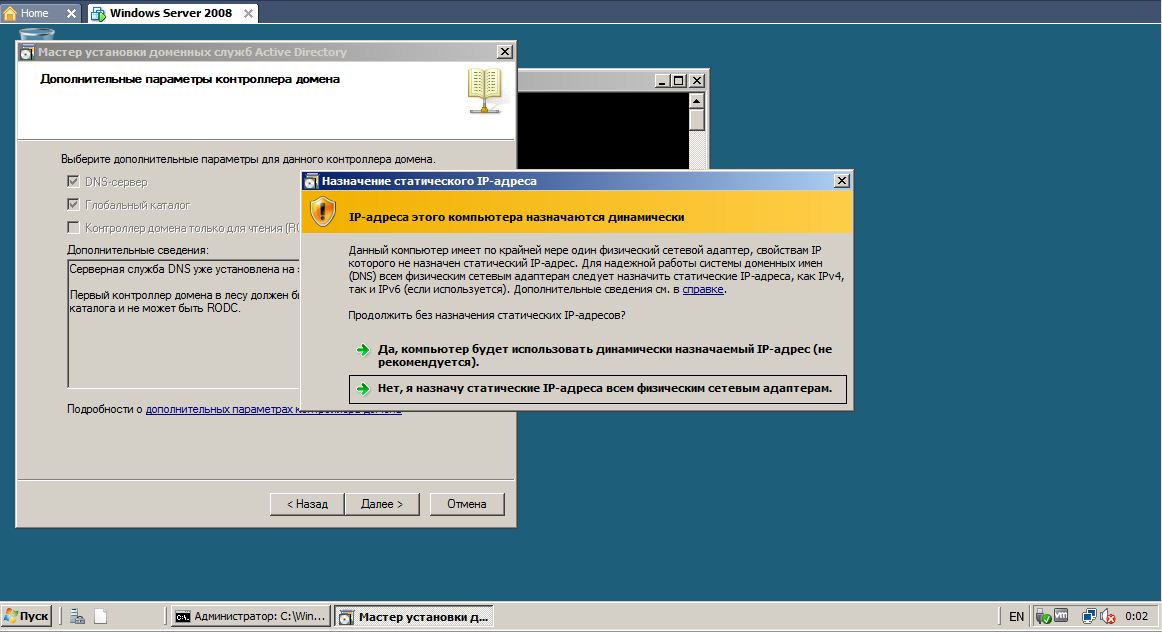This screenshot has height=632, width=1162.
Task: Click the EN language indicator
Action: (1016, 616)
